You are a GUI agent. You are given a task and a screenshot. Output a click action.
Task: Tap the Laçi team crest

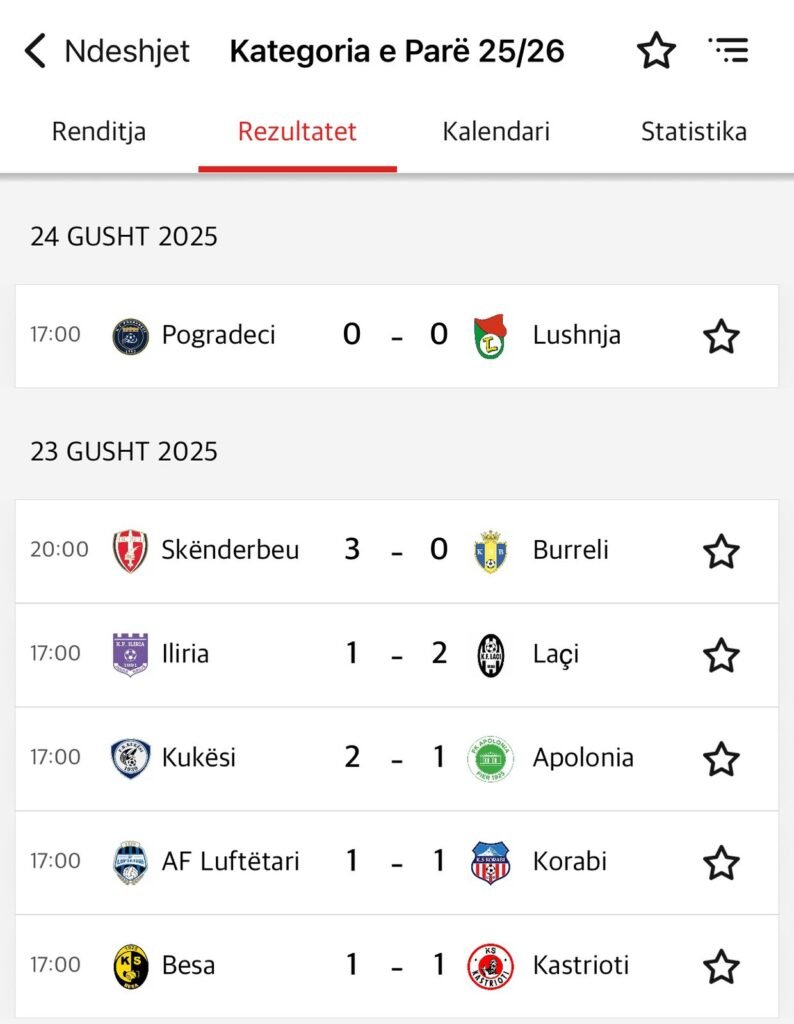pyautogui.click(x=491, y=655)
